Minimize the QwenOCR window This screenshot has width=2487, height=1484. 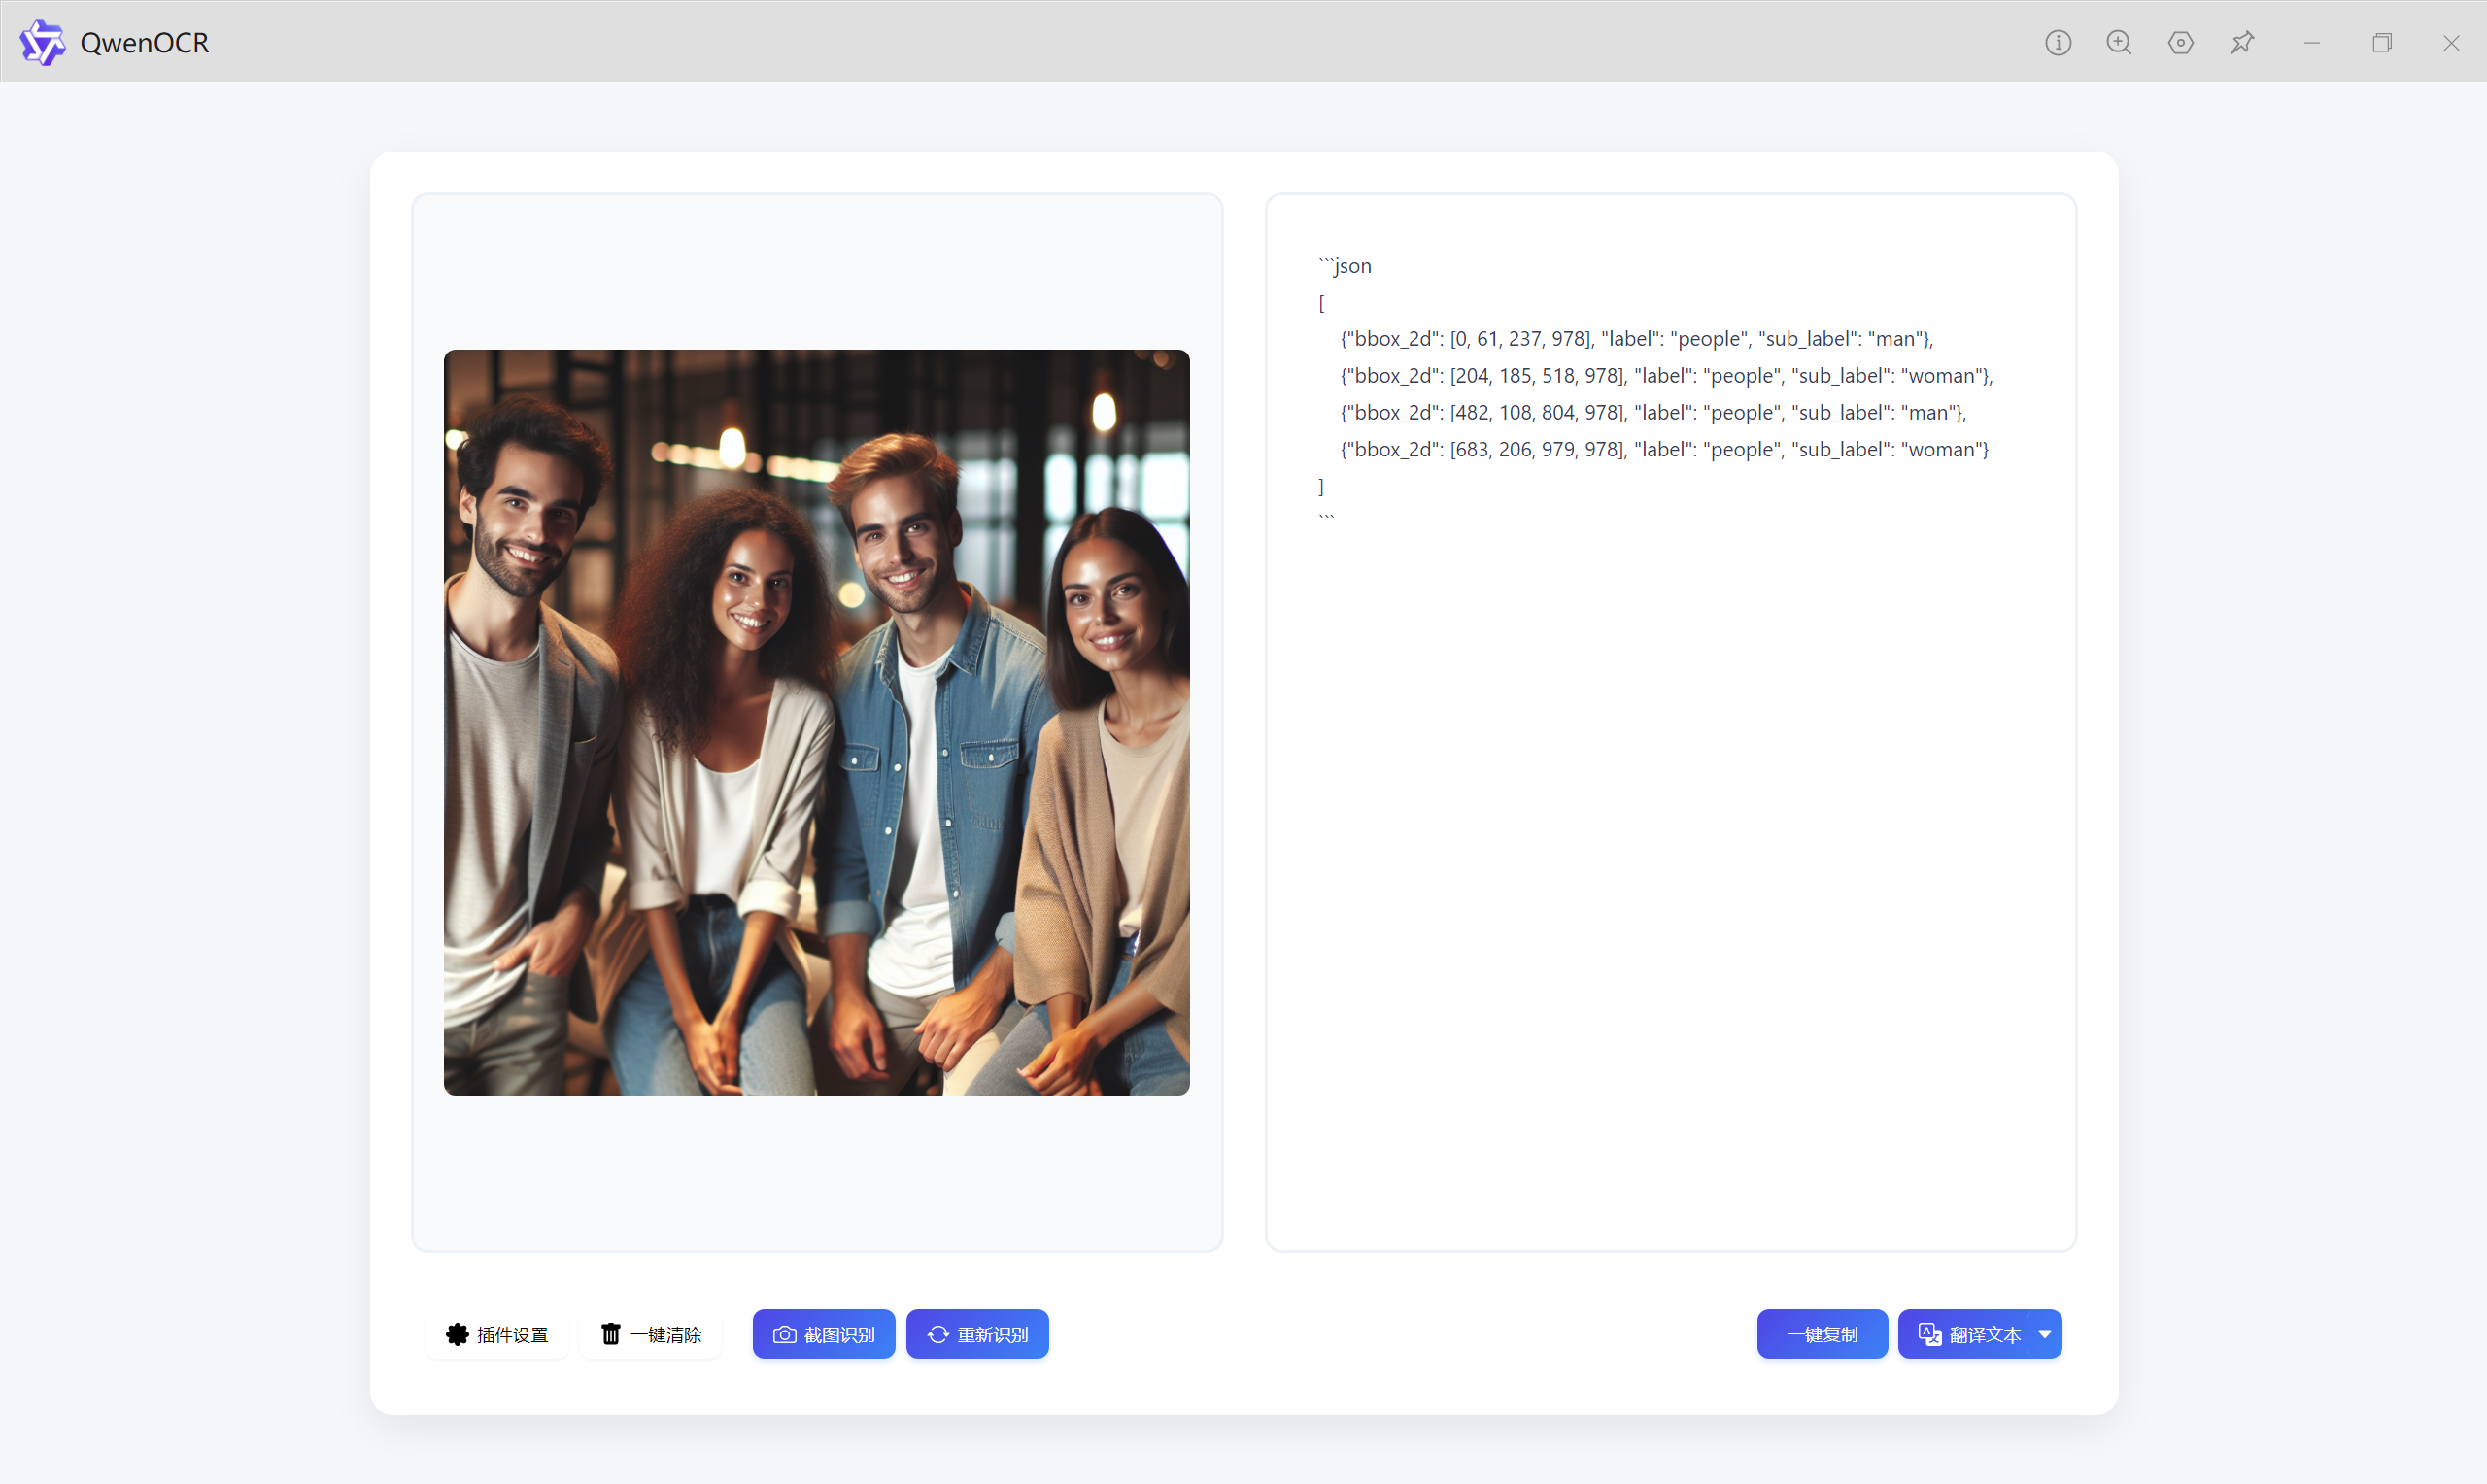[x=2312, y=42]
